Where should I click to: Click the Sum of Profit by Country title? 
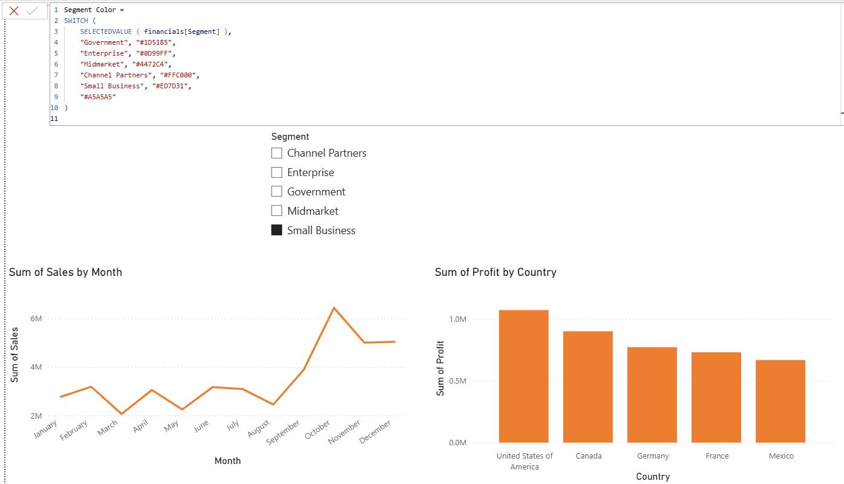[x=496, y=272]
